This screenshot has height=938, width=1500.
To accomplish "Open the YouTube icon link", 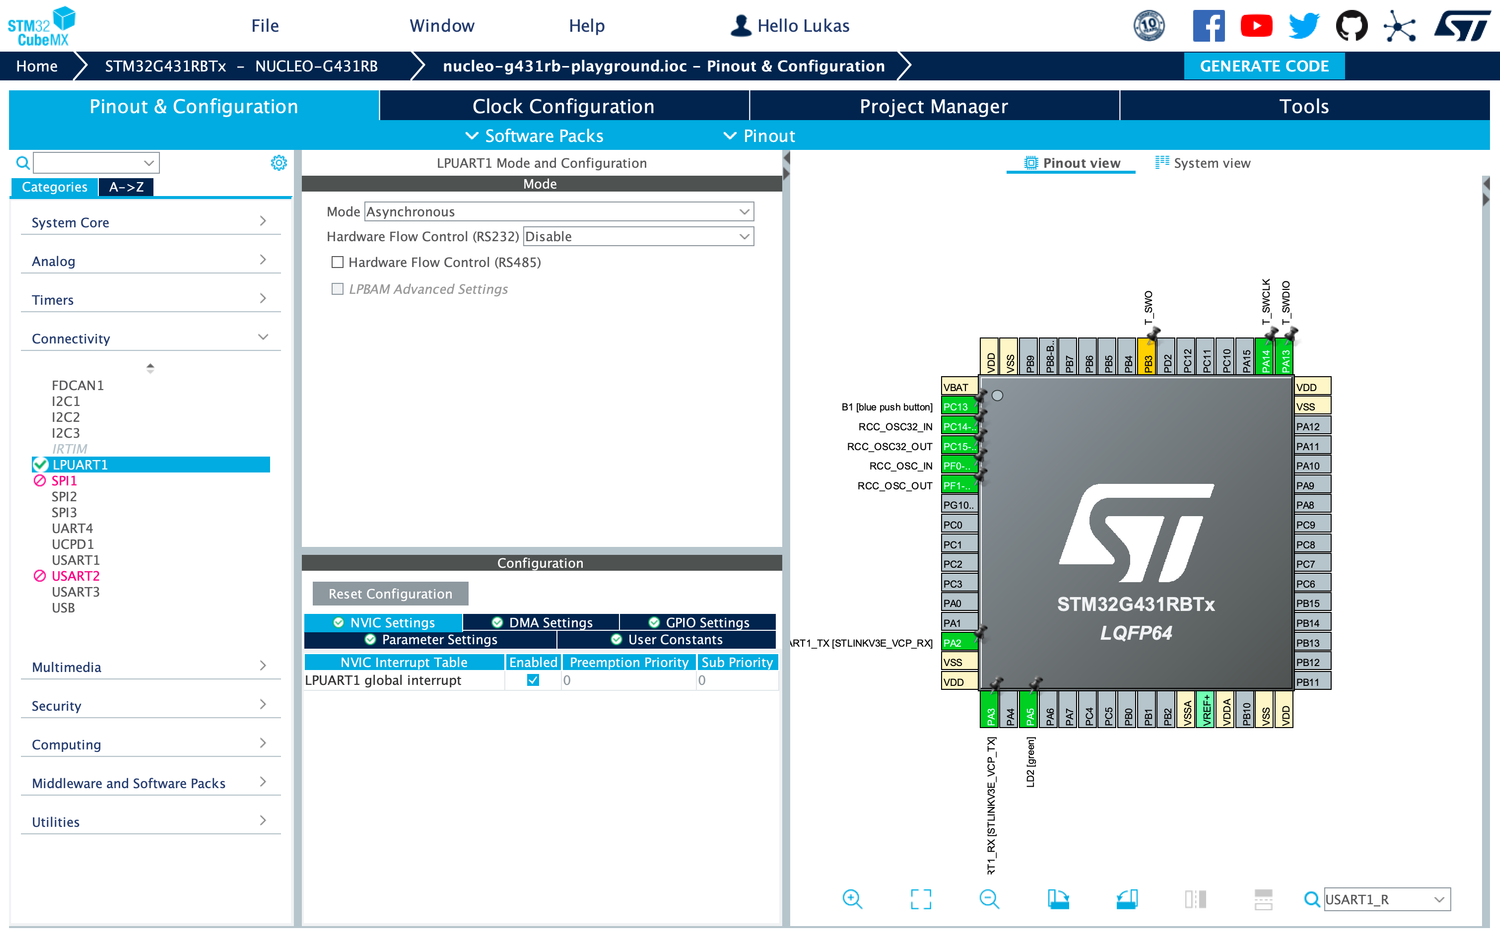I will pos(1256,25).
